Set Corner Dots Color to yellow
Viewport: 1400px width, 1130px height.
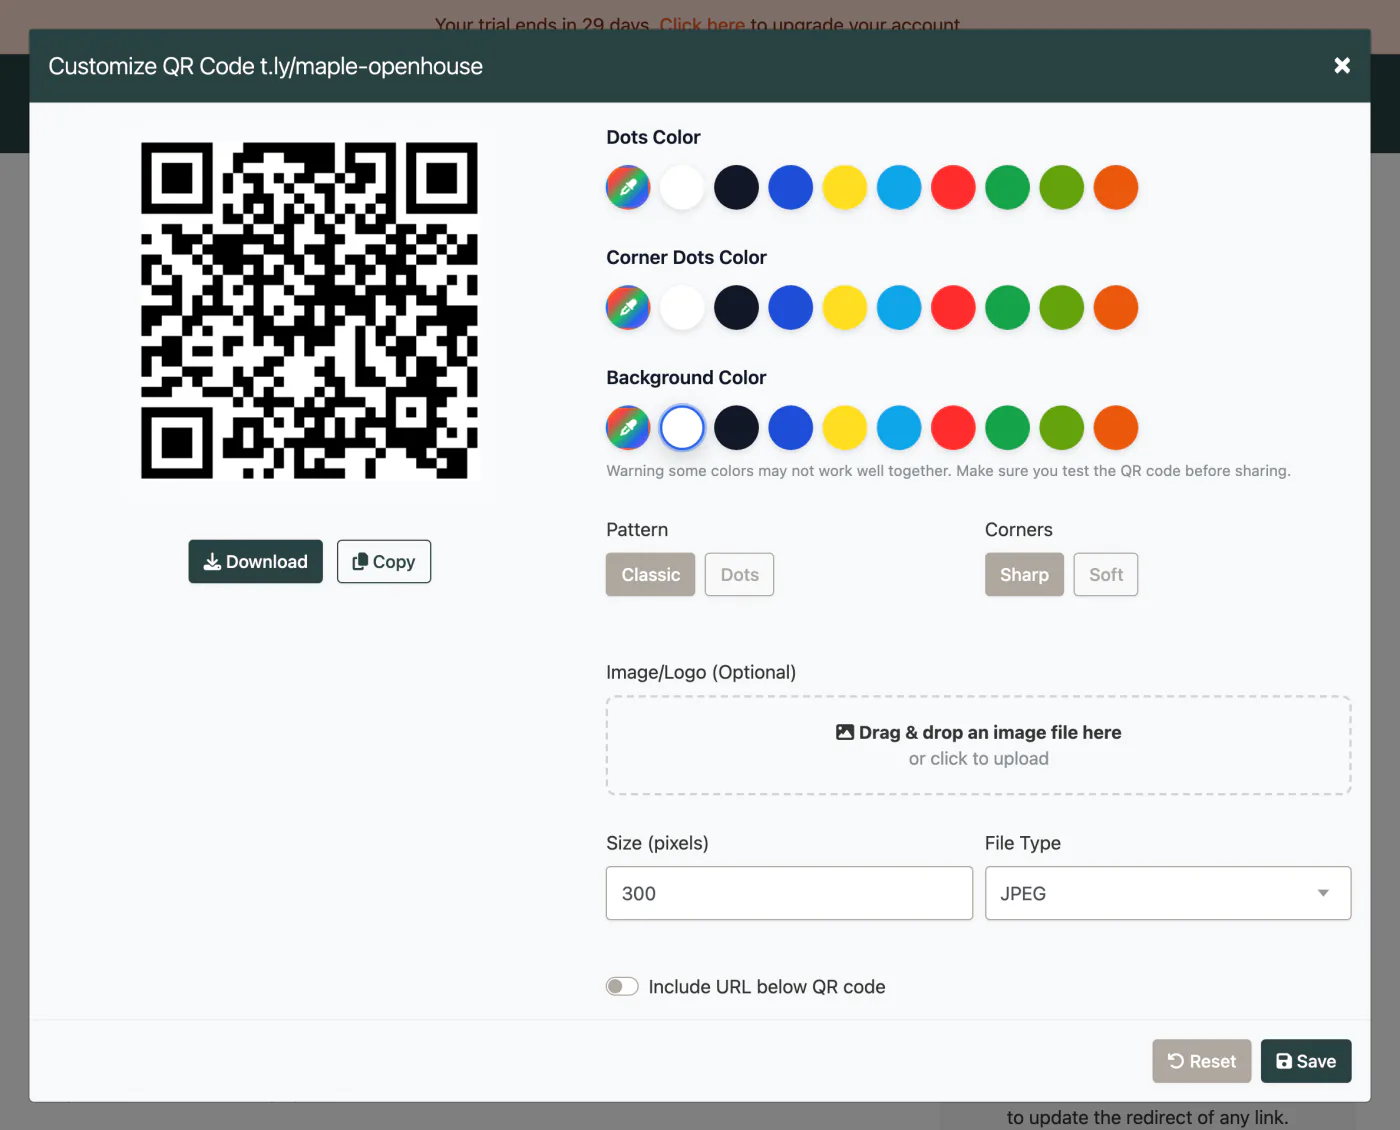(x=845, y=307)
